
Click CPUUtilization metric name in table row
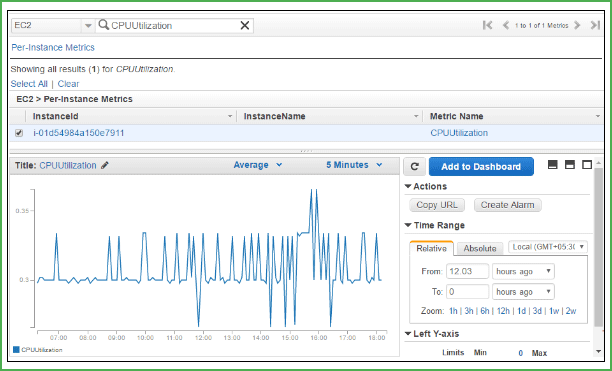tap(459, 133)
